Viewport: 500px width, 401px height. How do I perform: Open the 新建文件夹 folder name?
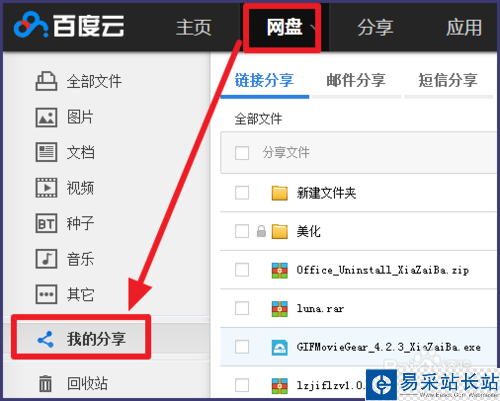pyautogui.click(x=326, y=193)
